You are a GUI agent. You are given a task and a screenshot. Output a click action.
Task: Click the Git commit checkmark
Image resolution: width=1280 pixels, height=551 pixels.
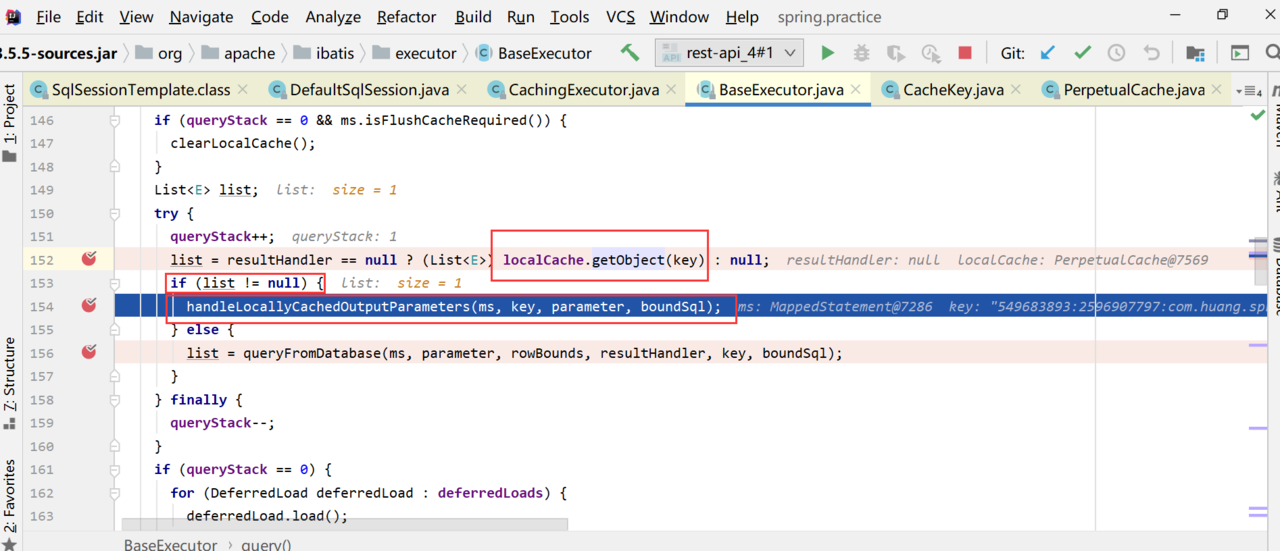click(x=1082, y=53)
